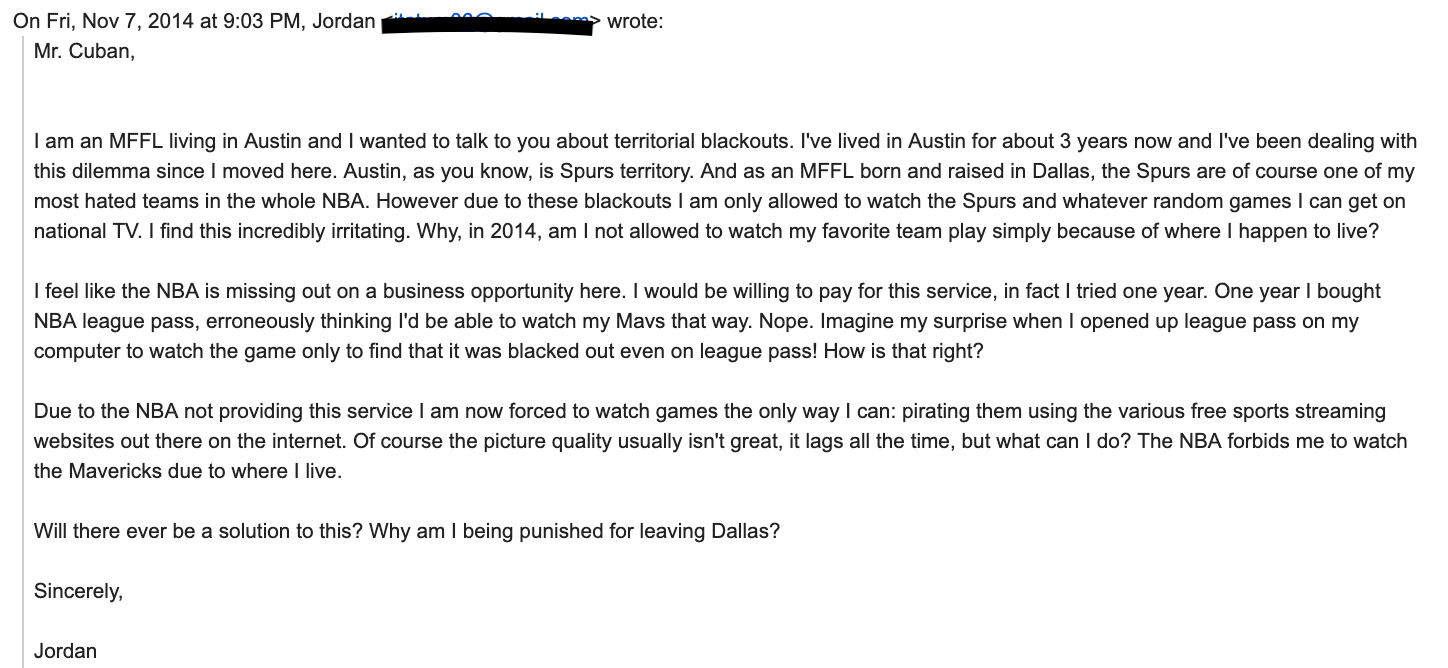Click the word 'wrote:' in the quote header
The height and width of the screenshot is (668, 1448).
pyautogui.click(x=634, y=21)
